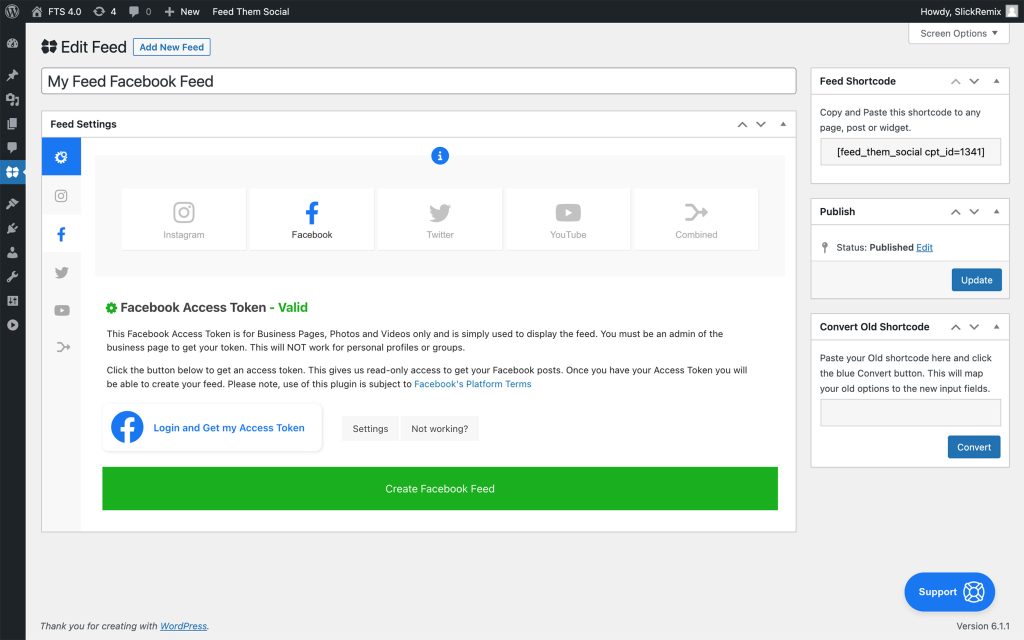Move Convert Old Shortcode panel down
The width and height of the screenshot is (1024, 640).
pyautogui.click(x=974, y=327)
